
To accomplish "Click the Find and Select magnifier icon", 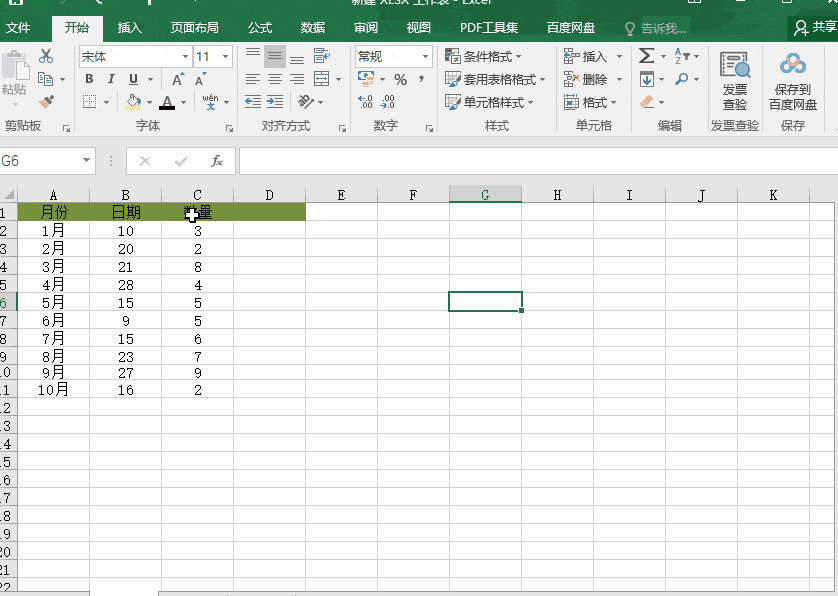I will (682, 79).
